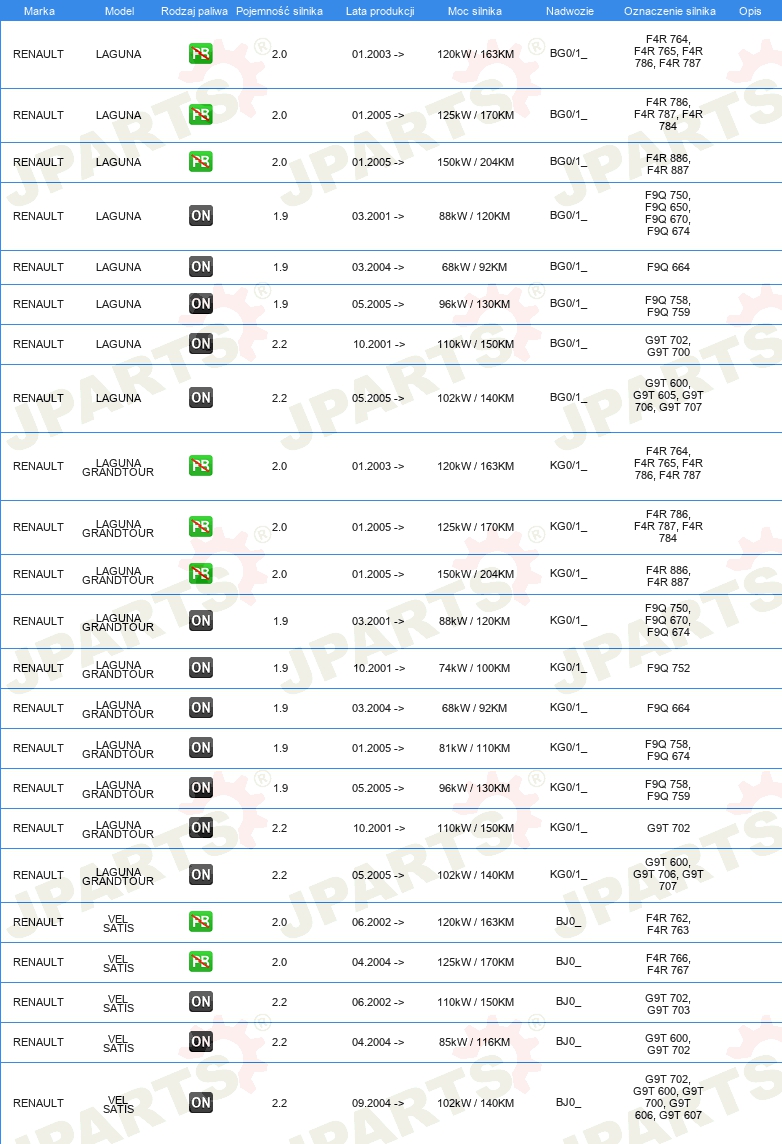Click the 150kW / 204KM Laguna Grandtour cell
The width and height of the screenshot is (782, 1144).
coord(476,574)
